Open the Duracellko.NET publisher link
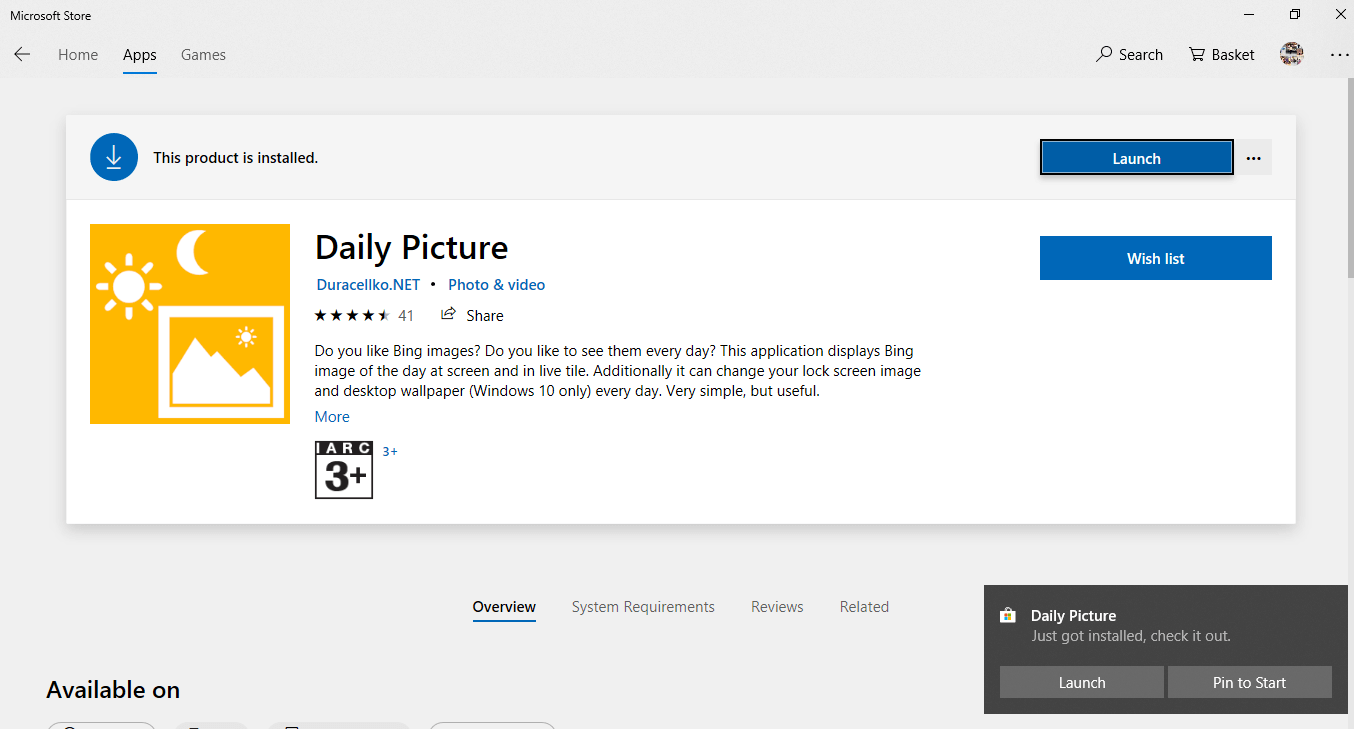Image resolution: width=1354 pixels, height=729 pixels. [368, 285]
